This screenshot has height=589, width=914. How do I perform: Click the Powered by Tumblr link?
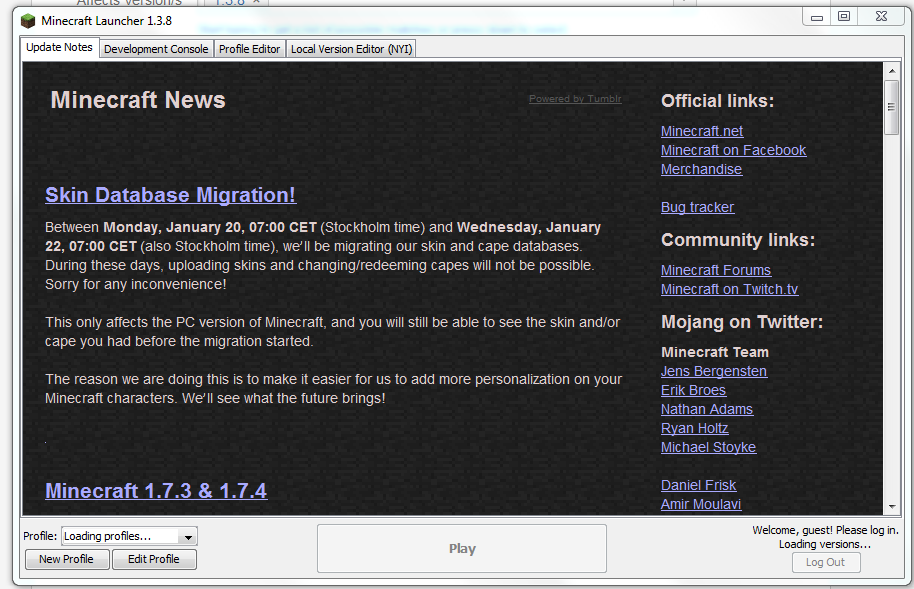click(575, 99)
